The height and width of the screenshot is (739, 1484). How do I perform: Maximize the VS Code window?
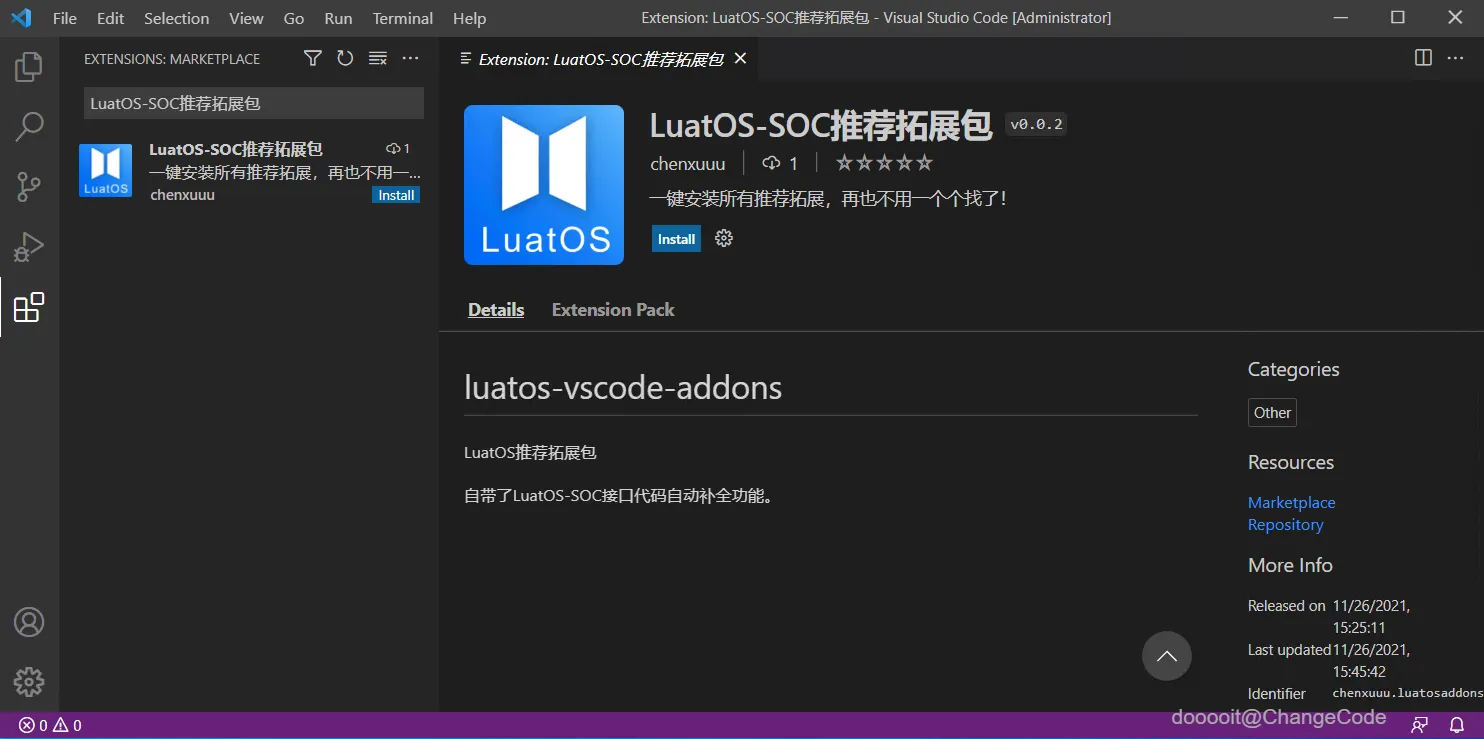pos(1398,17)
